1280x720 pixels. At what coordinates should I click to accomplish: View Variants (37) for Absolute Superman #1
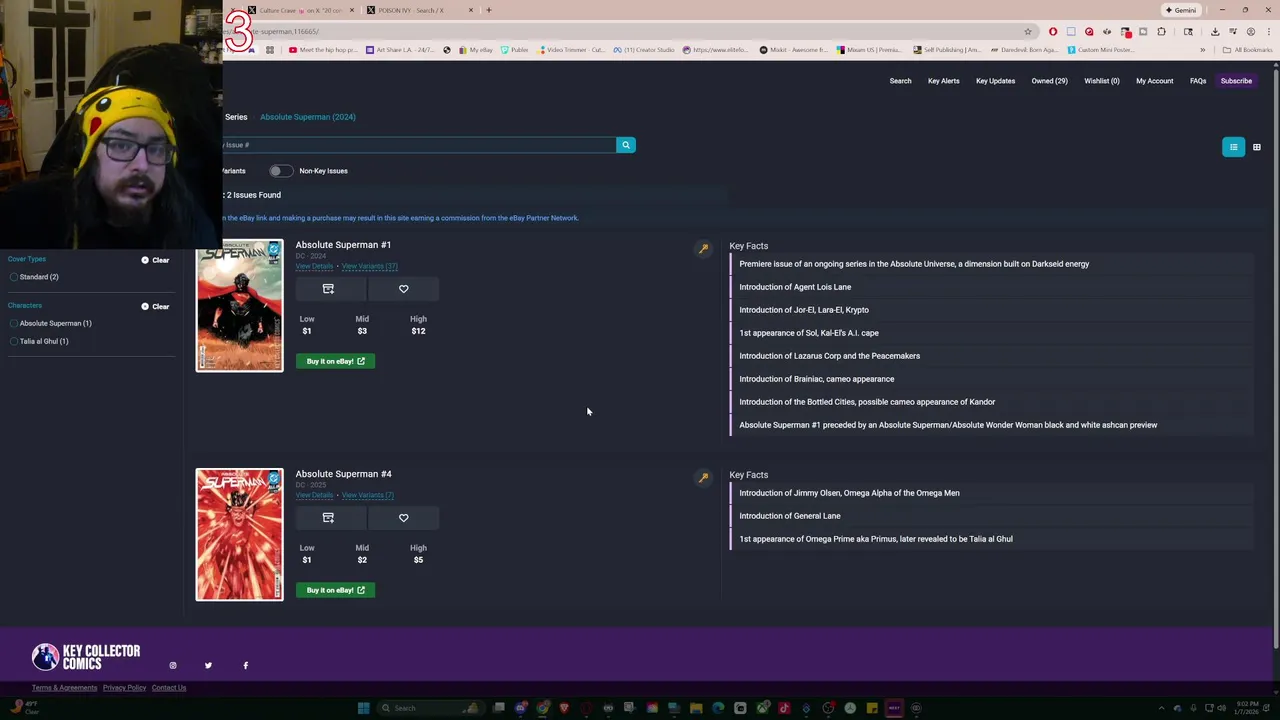[x=369, y=266]
